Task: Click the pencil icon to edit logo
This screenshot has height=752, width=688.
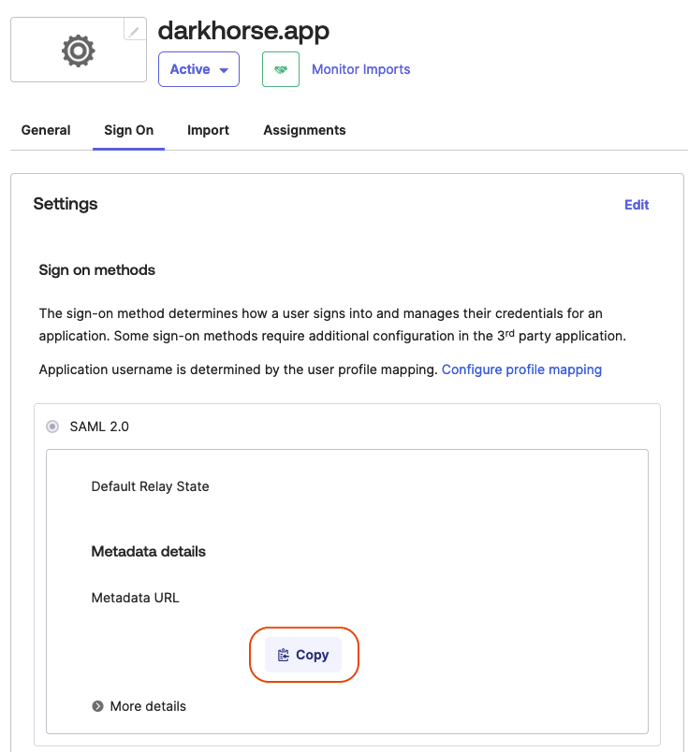Action: pos(134,31)
